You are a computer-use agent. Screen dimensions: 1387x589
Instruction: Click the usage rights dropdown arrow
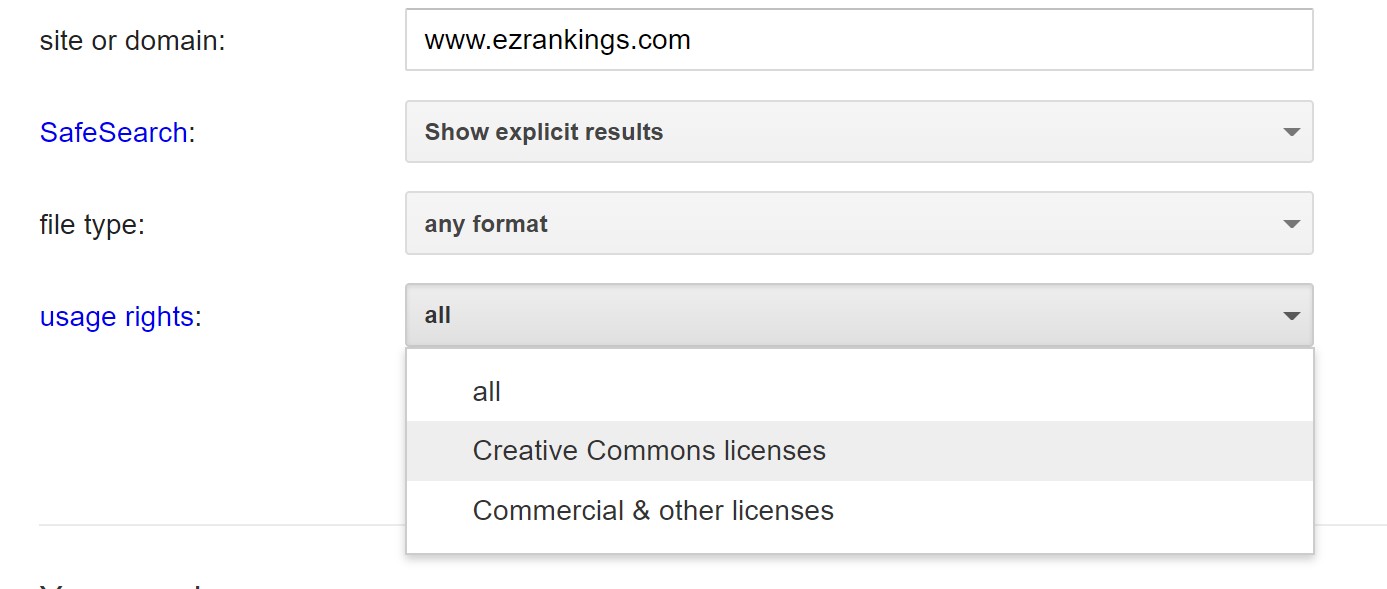(x=1291, y=316)
